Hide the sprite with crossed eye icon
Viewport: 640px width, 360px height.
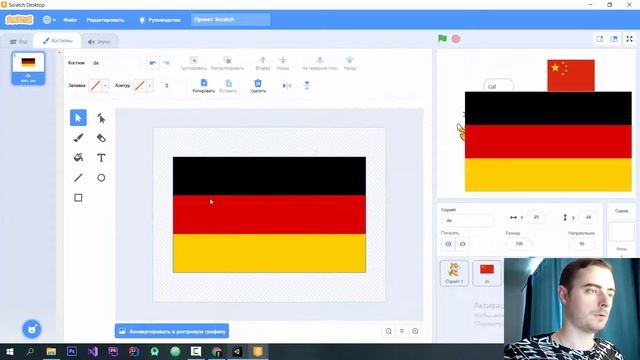point(462,244)
